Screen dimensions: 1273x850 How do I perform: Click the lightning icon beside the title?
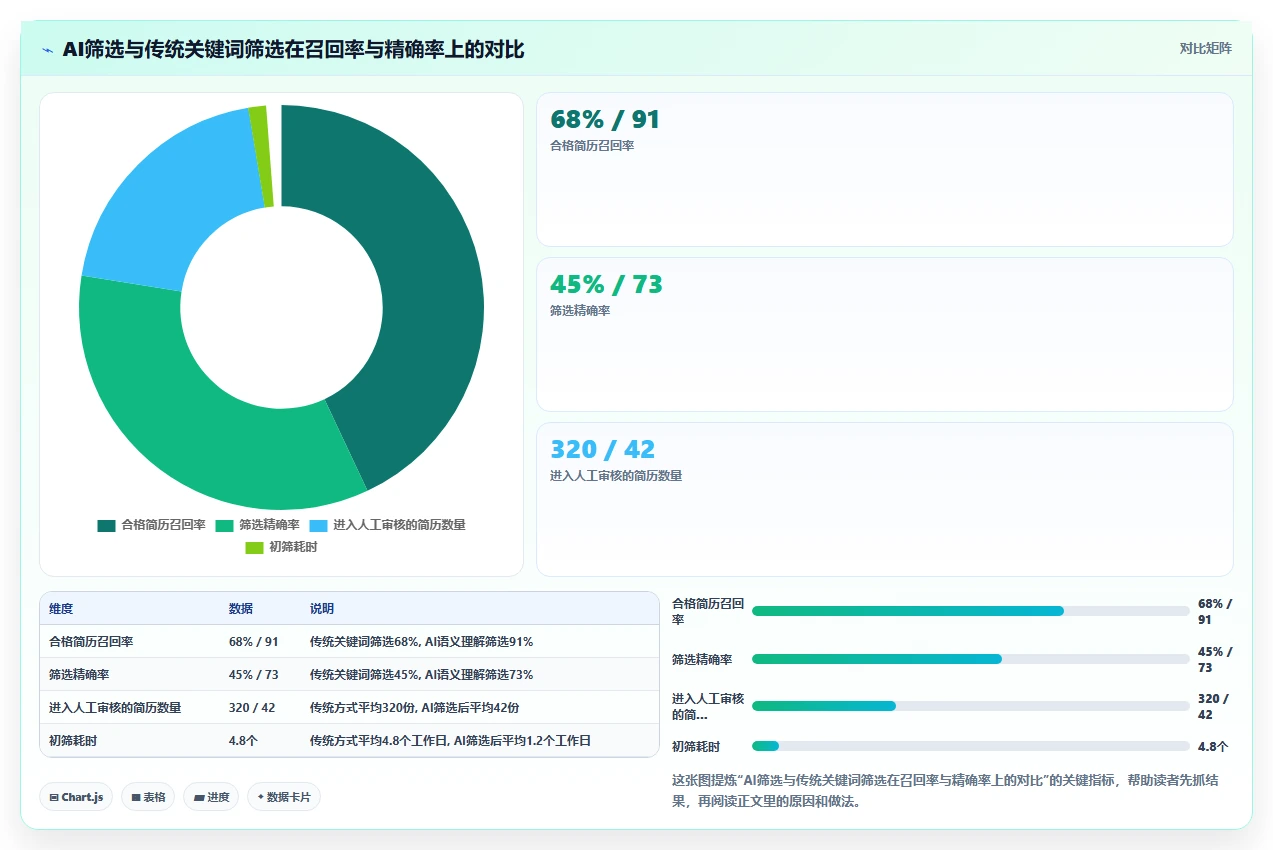pyautogui.click(x=47, y=50)
